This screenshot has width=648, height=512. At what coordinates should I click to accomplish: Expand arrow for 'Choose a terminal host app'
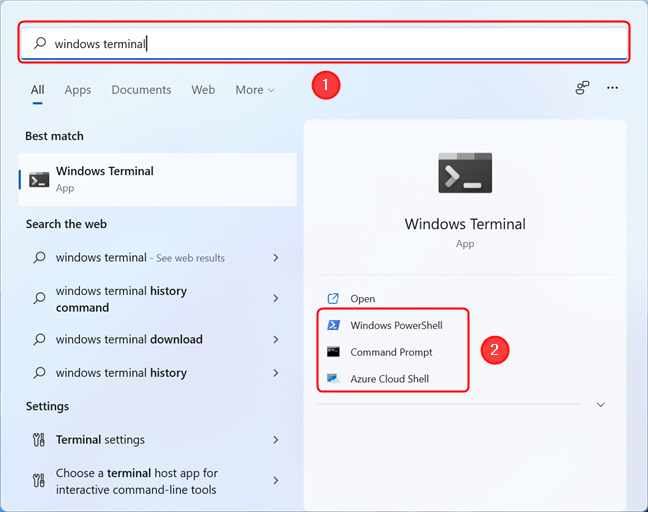point(276,480)
